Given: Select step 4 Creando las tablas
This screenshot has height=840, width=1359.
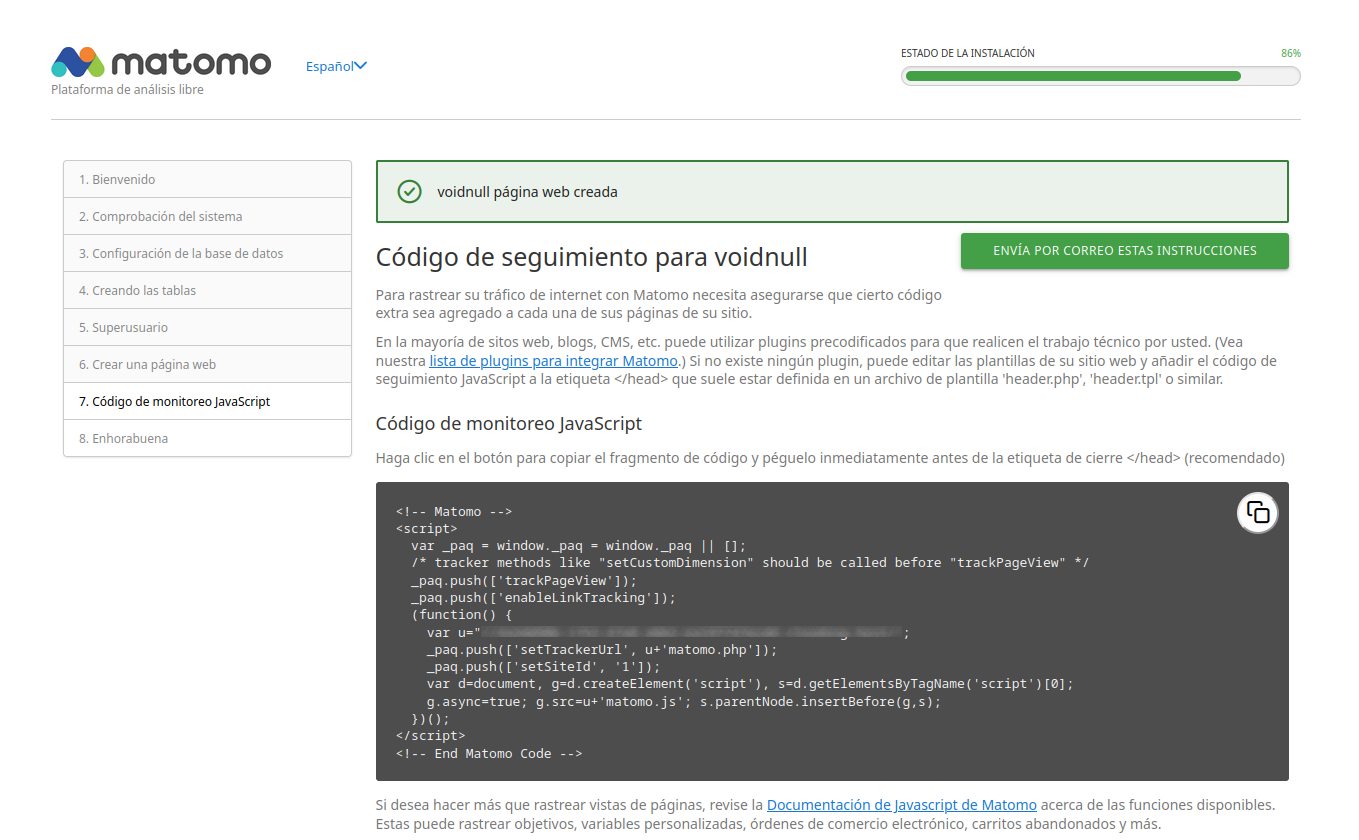Looking at the screenshot, I should [x=207, y=291].
